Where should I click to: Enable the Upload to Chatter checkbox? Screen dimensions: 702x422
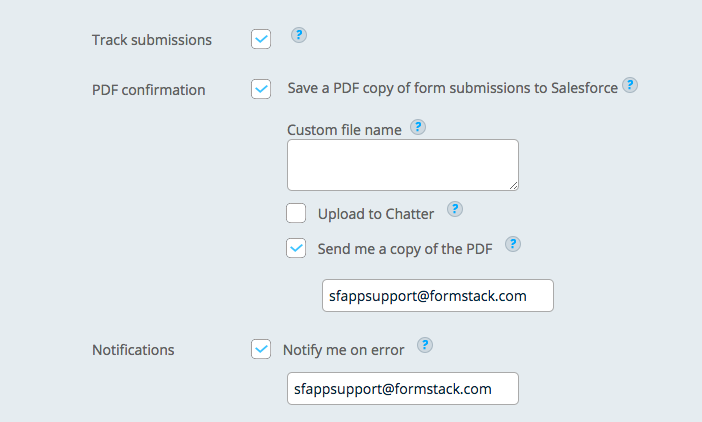(x=296, y=213)
